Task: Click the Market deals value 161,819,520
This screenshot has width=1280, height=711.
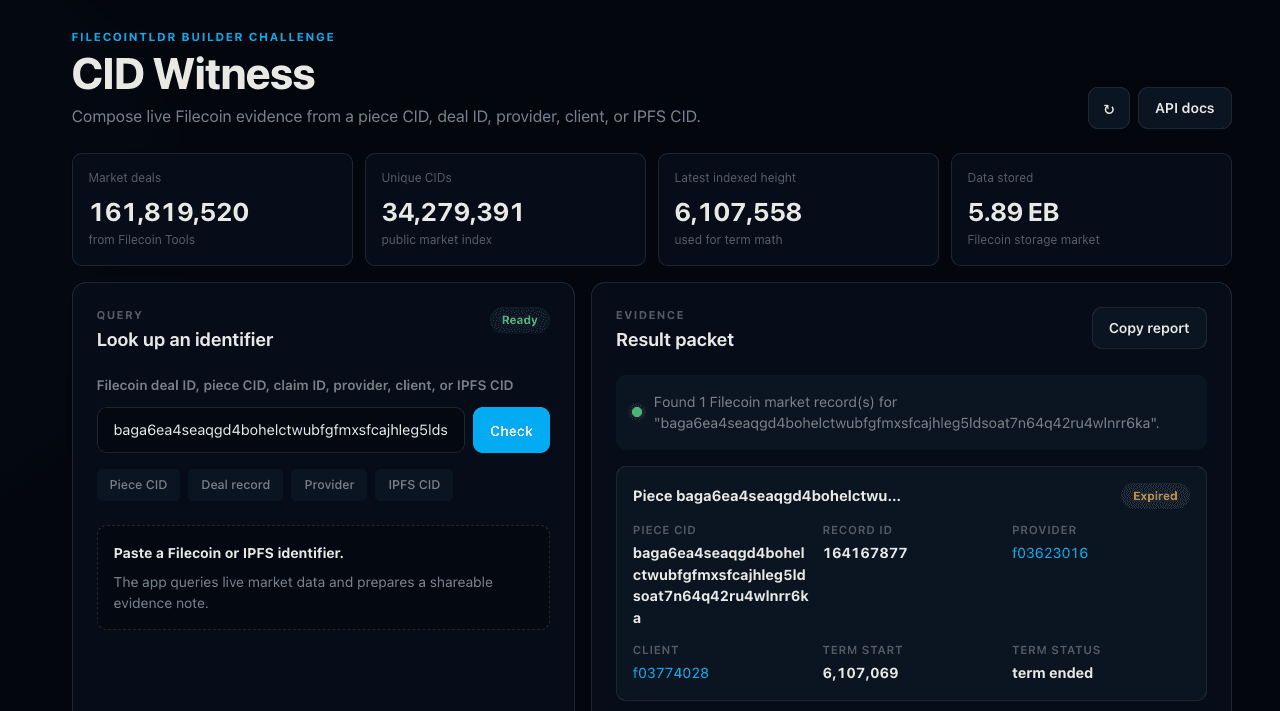Action: pyautogui.click(x=169, y=212)
